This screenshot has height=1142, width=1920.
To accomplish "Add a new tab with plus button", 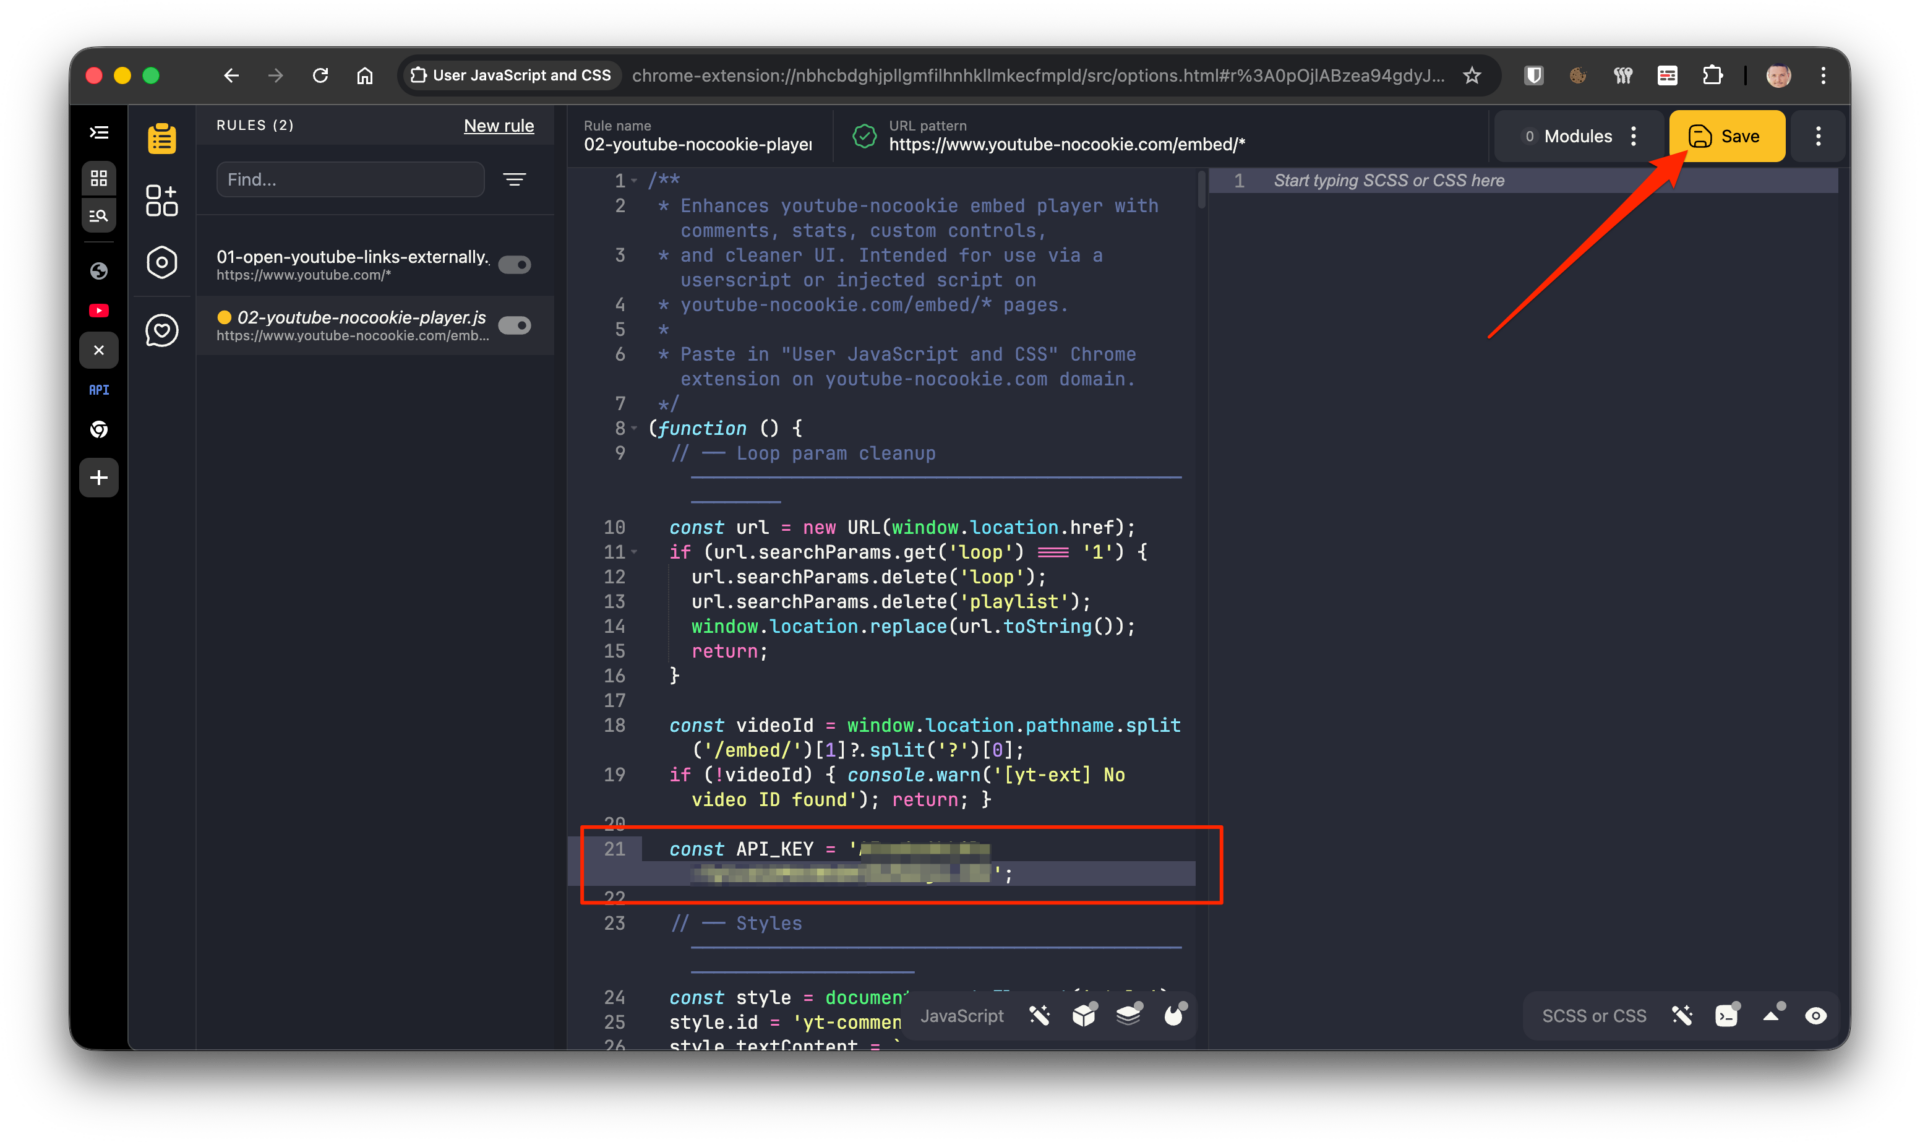I will [99, 478].
